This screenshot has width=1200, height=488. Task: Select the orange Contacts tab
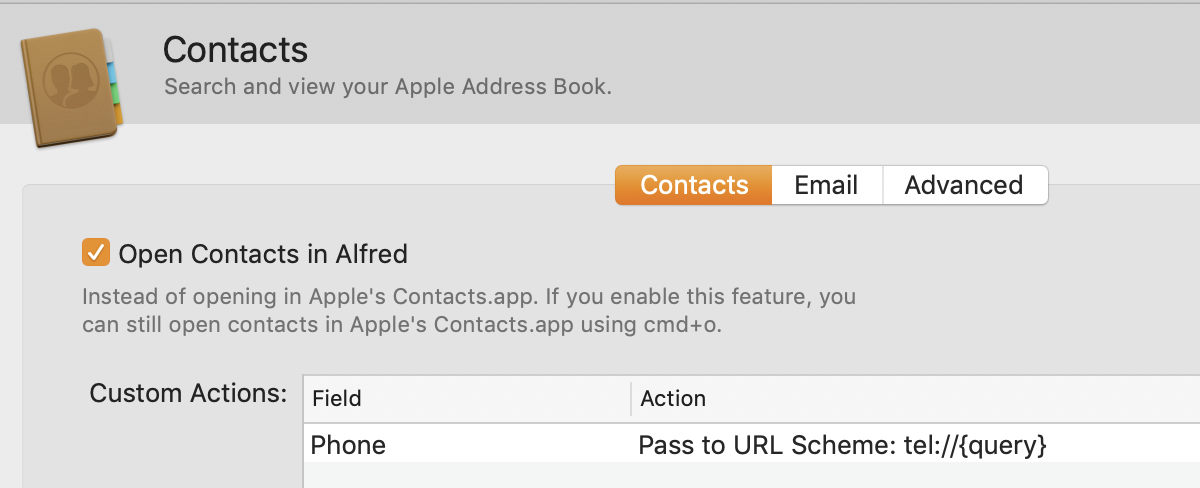[694, 185]
